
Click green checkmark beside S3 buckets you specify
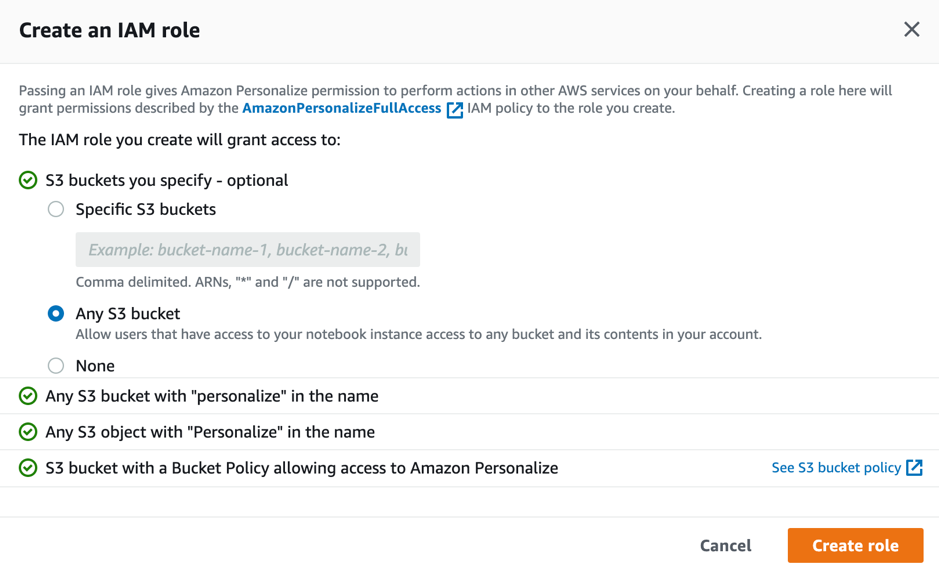(x=28, y=181)
